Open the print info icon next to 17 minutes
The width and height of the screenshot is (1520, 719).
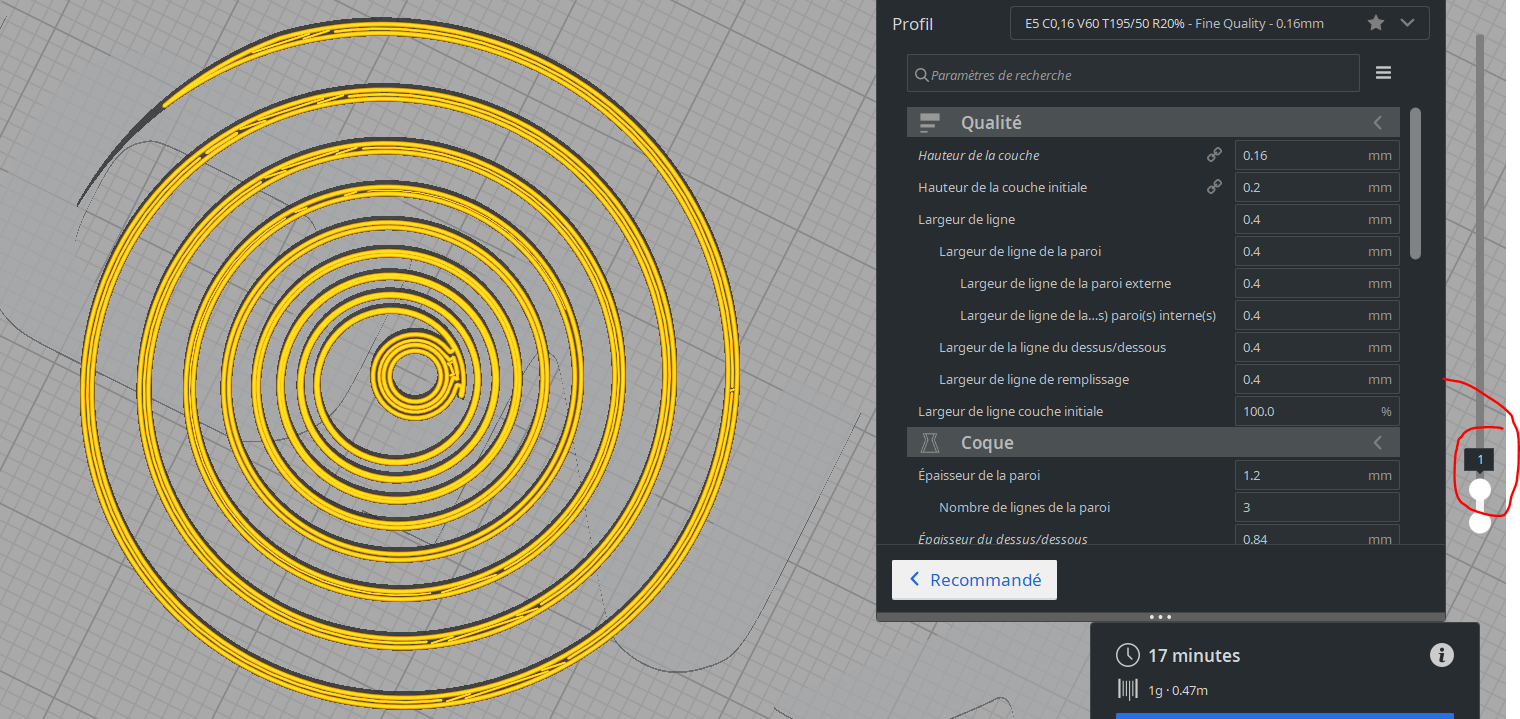pos(1441,655)
